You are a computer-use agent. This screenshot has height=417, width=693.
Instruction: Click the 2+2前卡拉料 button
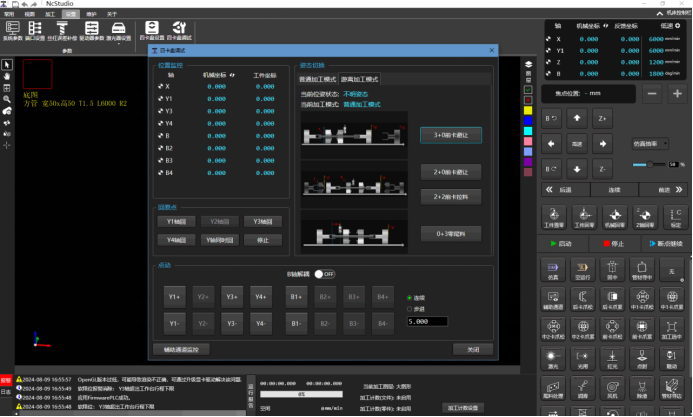coord(451,197)
